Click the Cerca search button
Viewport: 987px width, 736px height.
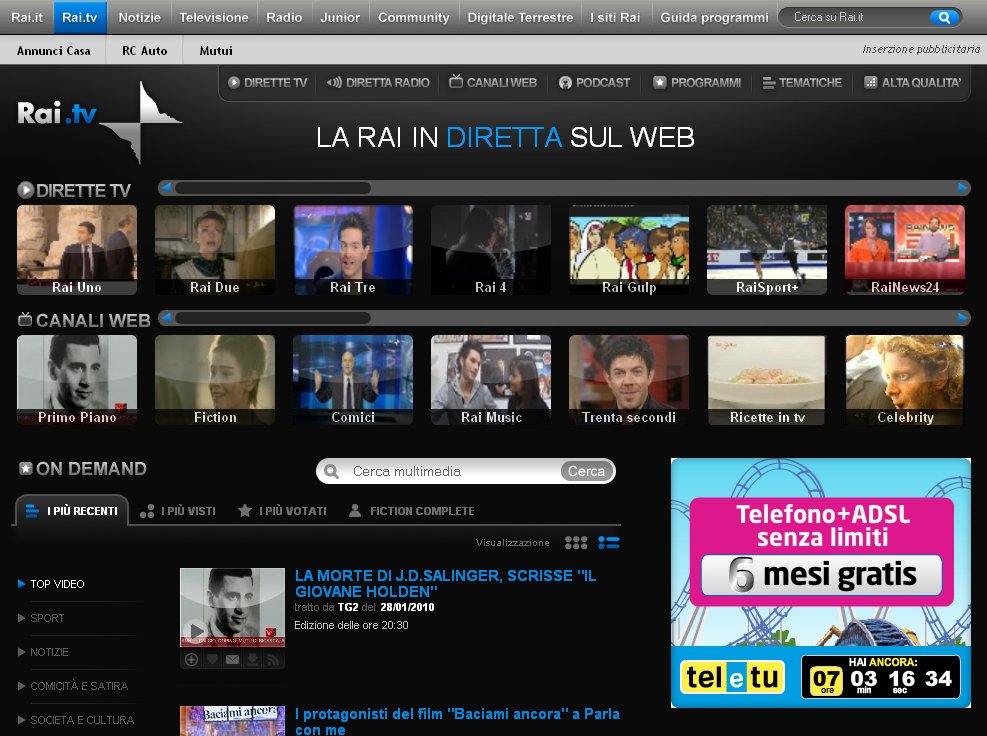click(x=586, y=471)
